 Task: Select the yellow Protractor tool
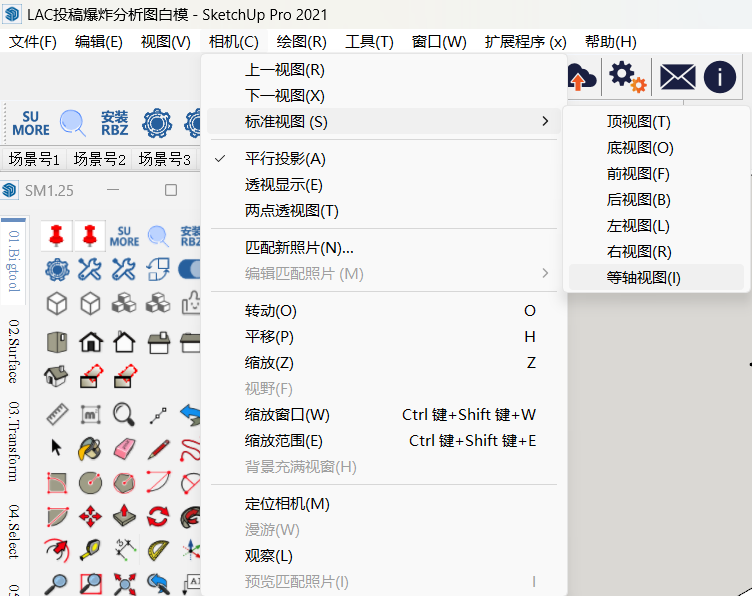[158, 550]
